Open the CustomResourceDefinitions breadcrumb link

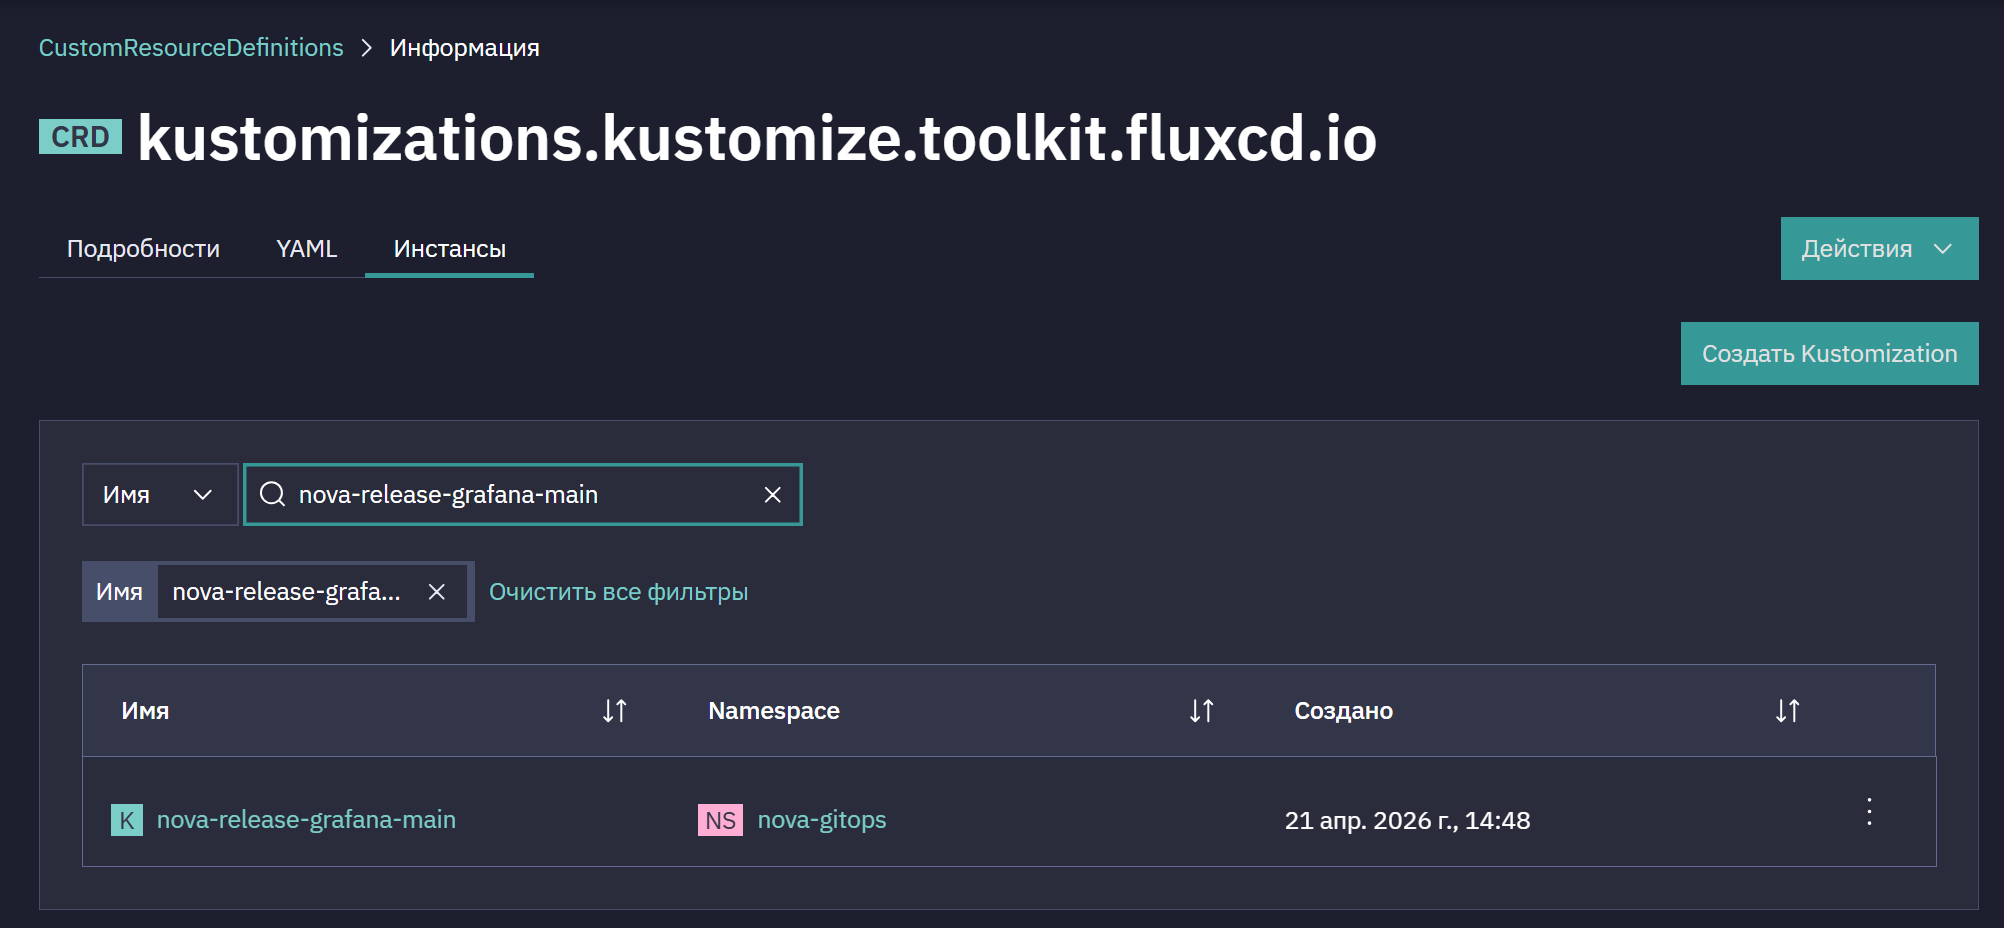click(191, 48)
